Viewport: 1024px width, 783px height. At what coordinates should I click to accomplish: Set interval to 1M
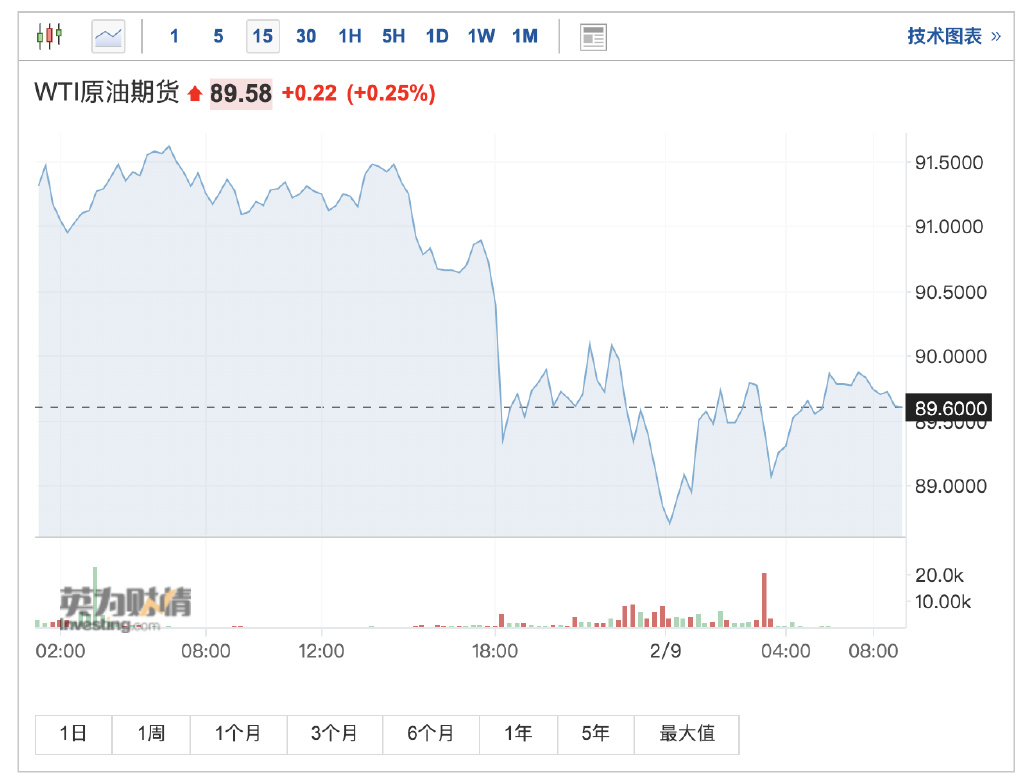[x=525, y=37]
